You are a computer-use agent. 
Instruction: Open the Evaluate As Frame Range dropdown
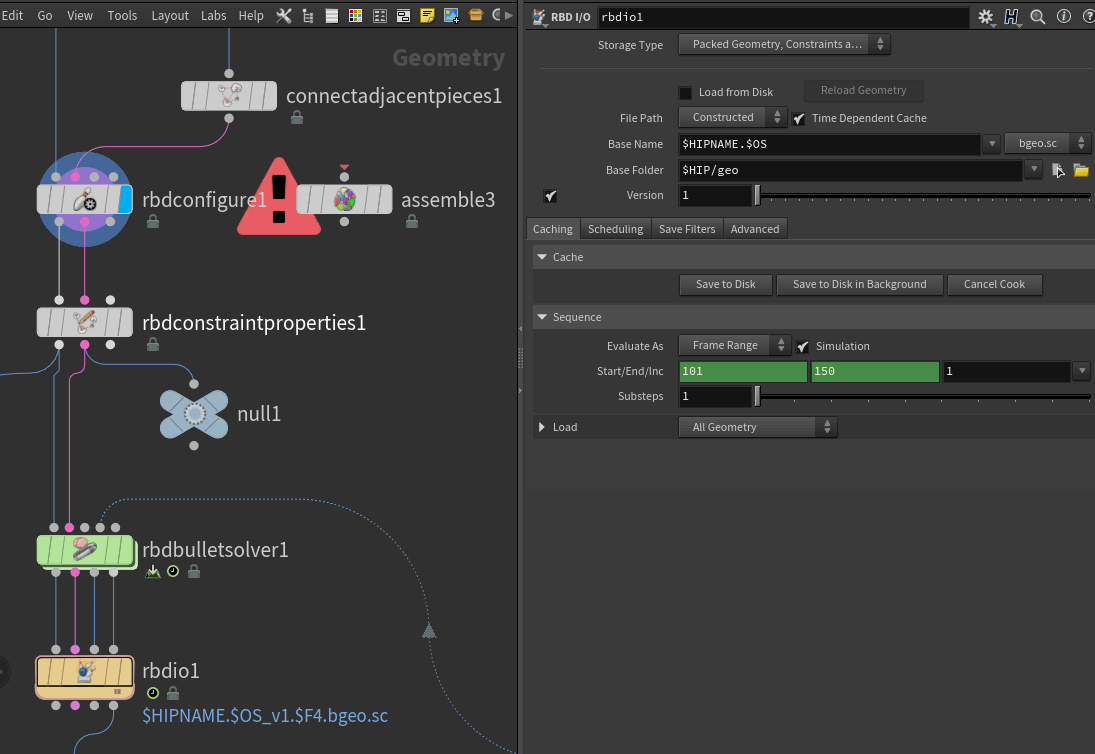[x=734, y=345]
